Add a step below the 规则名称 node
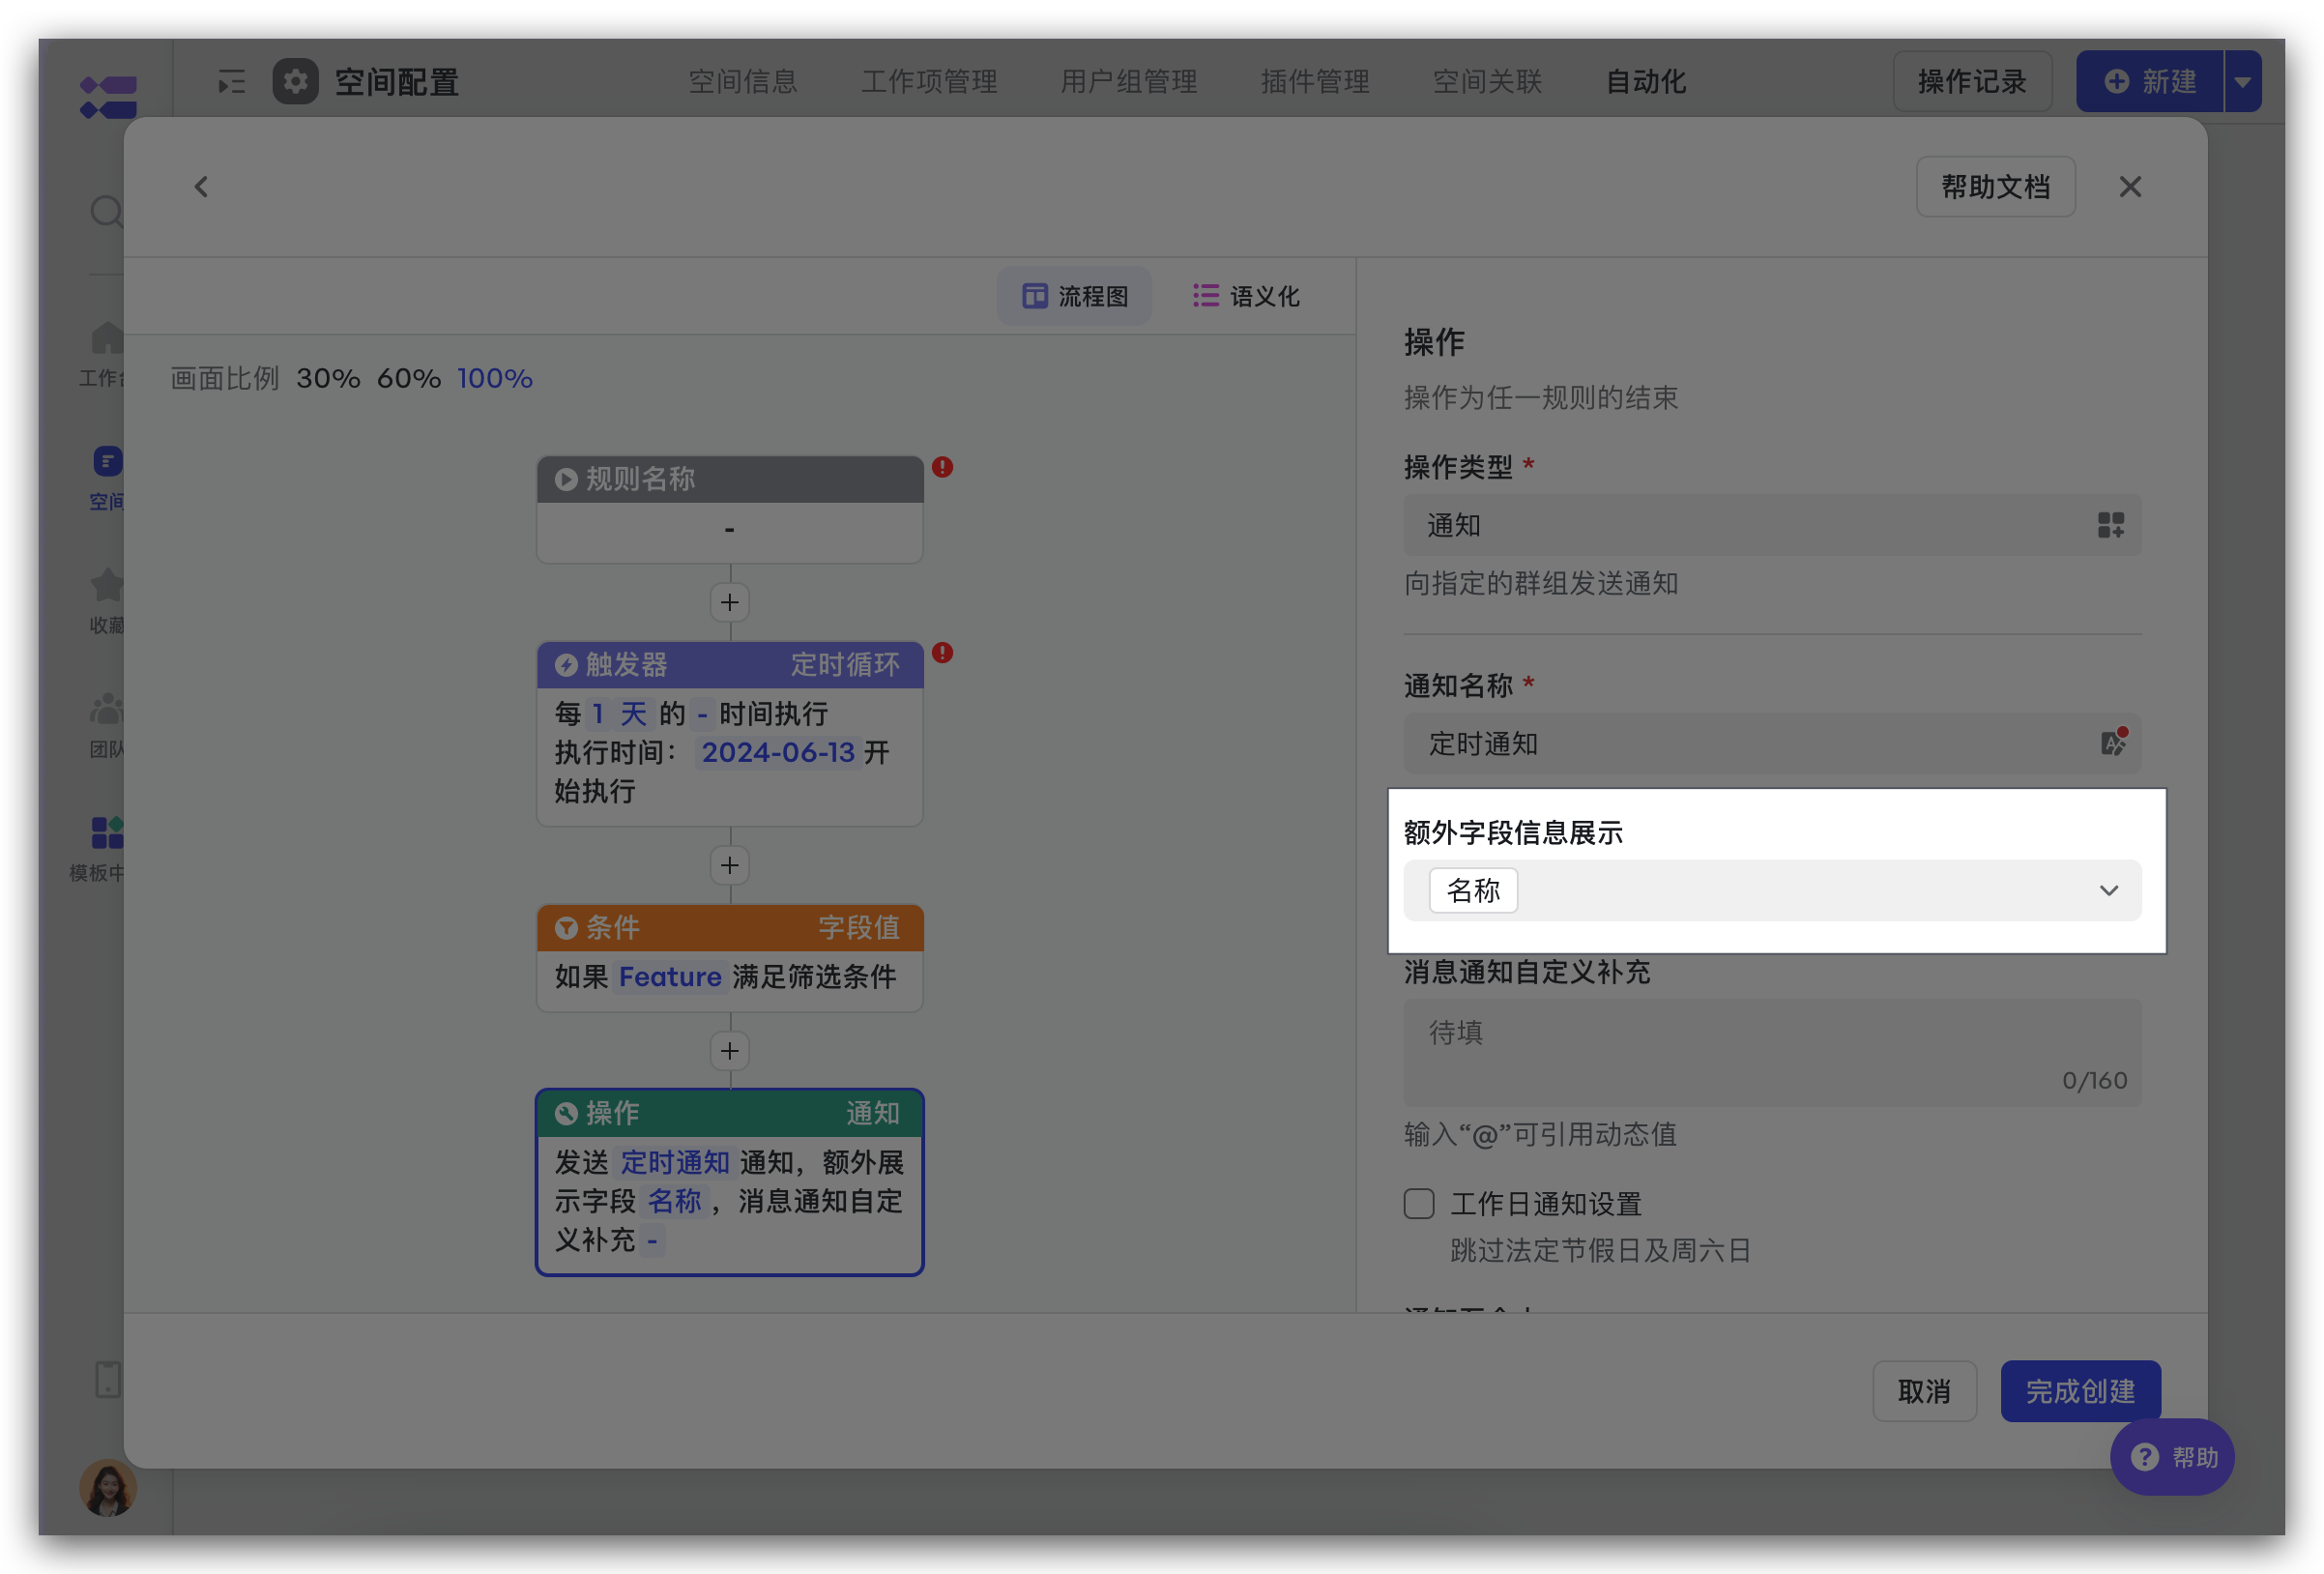 [730, 602]
